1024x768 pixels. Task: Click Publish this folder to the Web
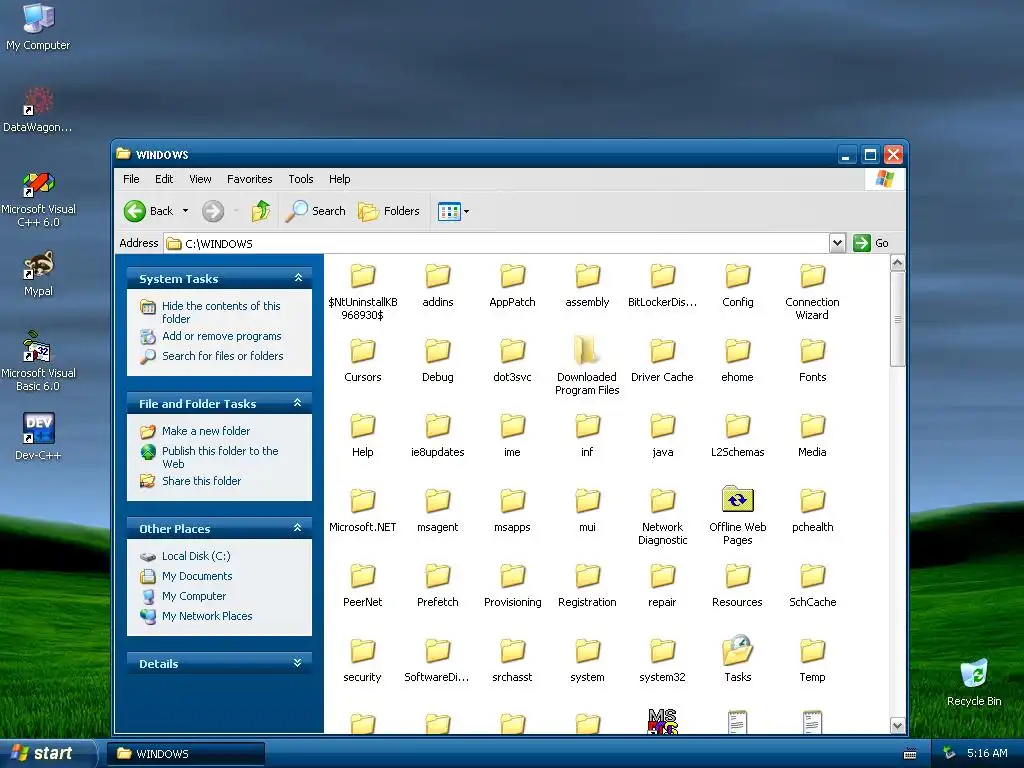[220, 457]
